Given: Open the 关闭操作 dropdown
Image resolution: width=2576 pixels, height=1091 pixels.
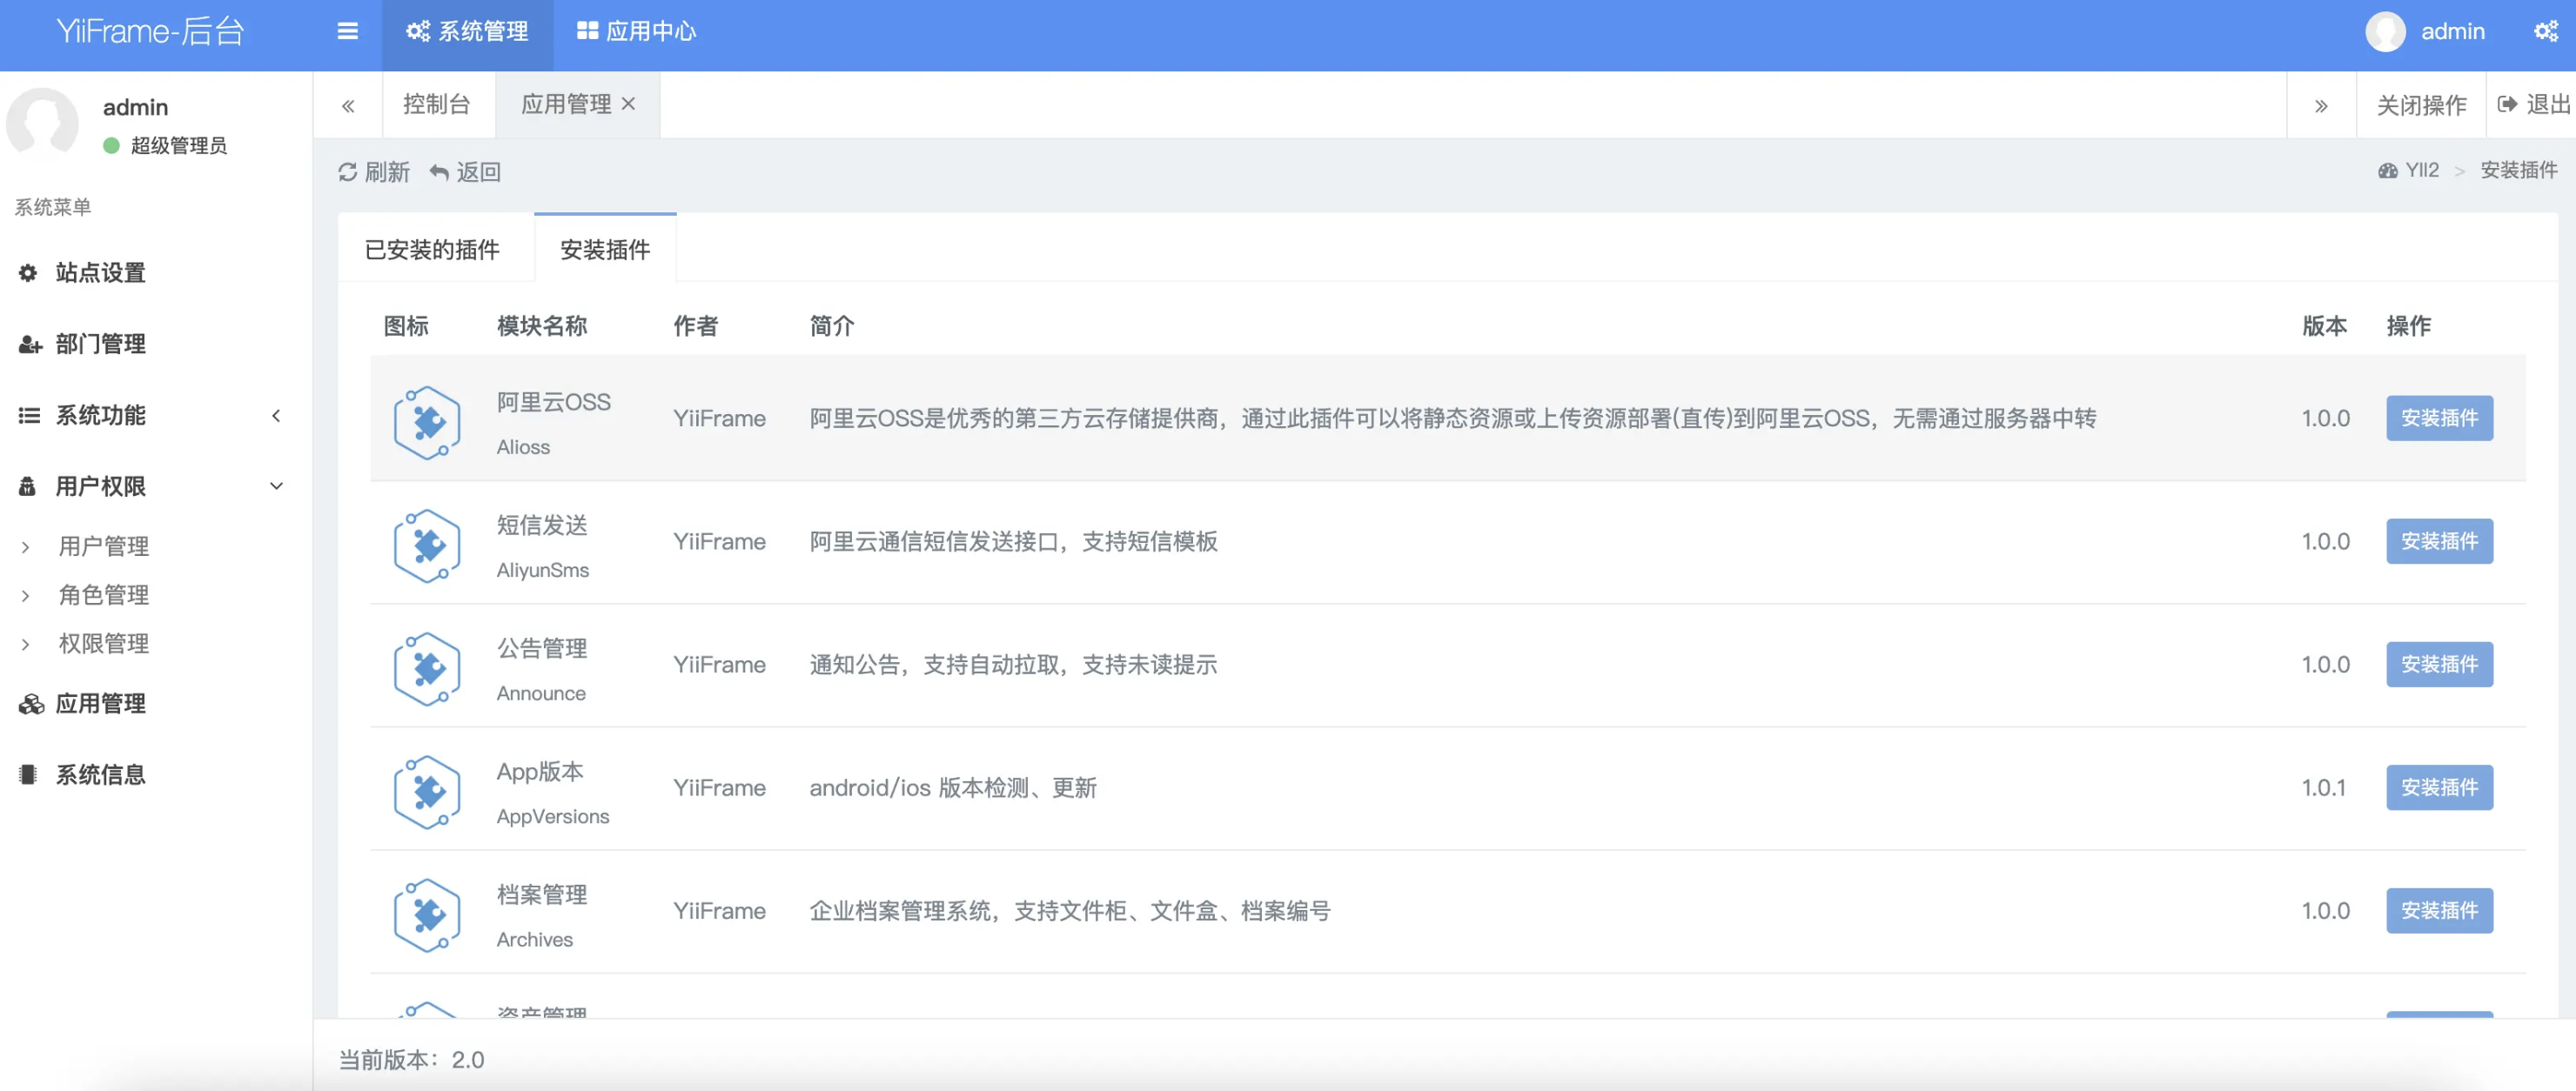Looking at the screenshot, I should (2421, 105).
